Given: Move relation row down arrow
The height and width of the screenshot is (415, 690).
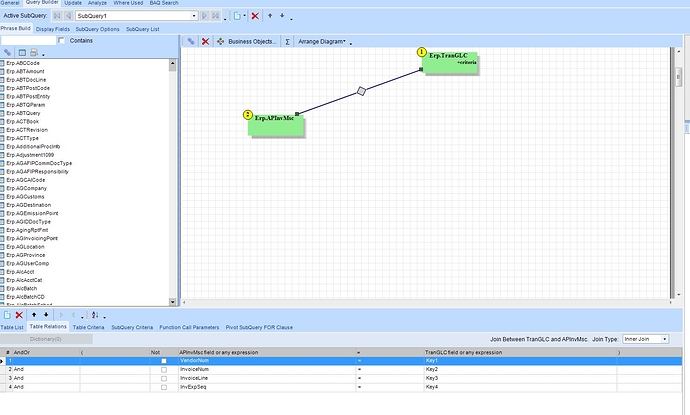Looking at the screenshot, I should click(x=46, y=315).
